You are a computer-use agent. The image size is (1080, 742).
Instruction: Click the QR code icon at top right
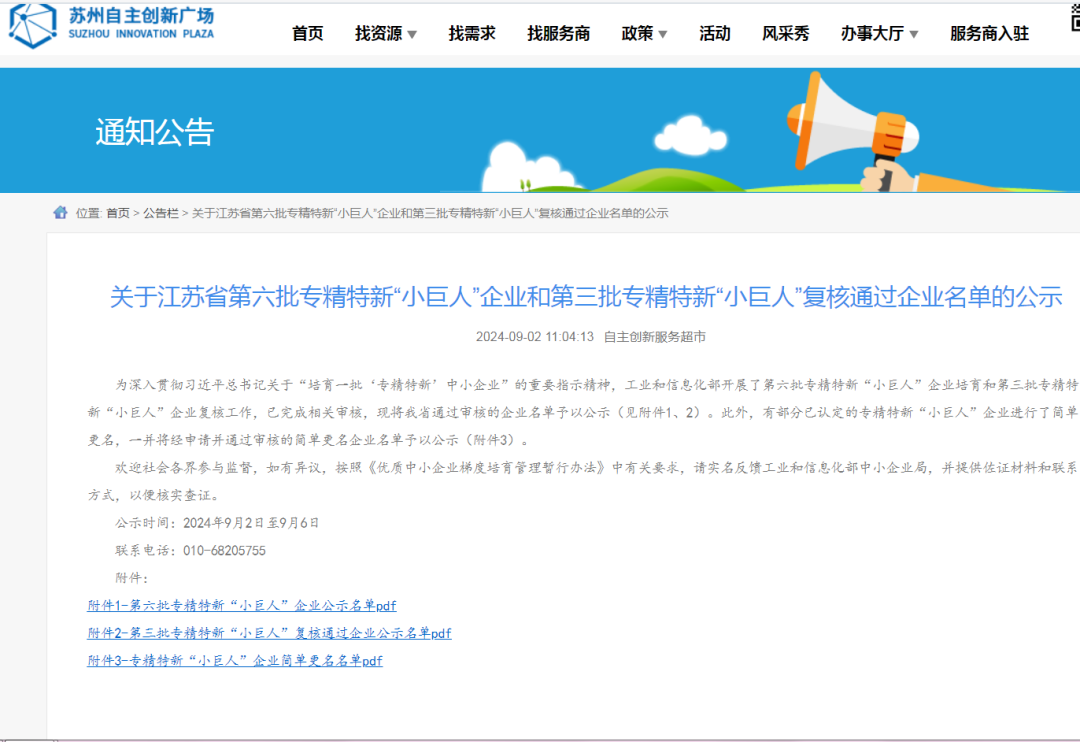point(1075,18)
